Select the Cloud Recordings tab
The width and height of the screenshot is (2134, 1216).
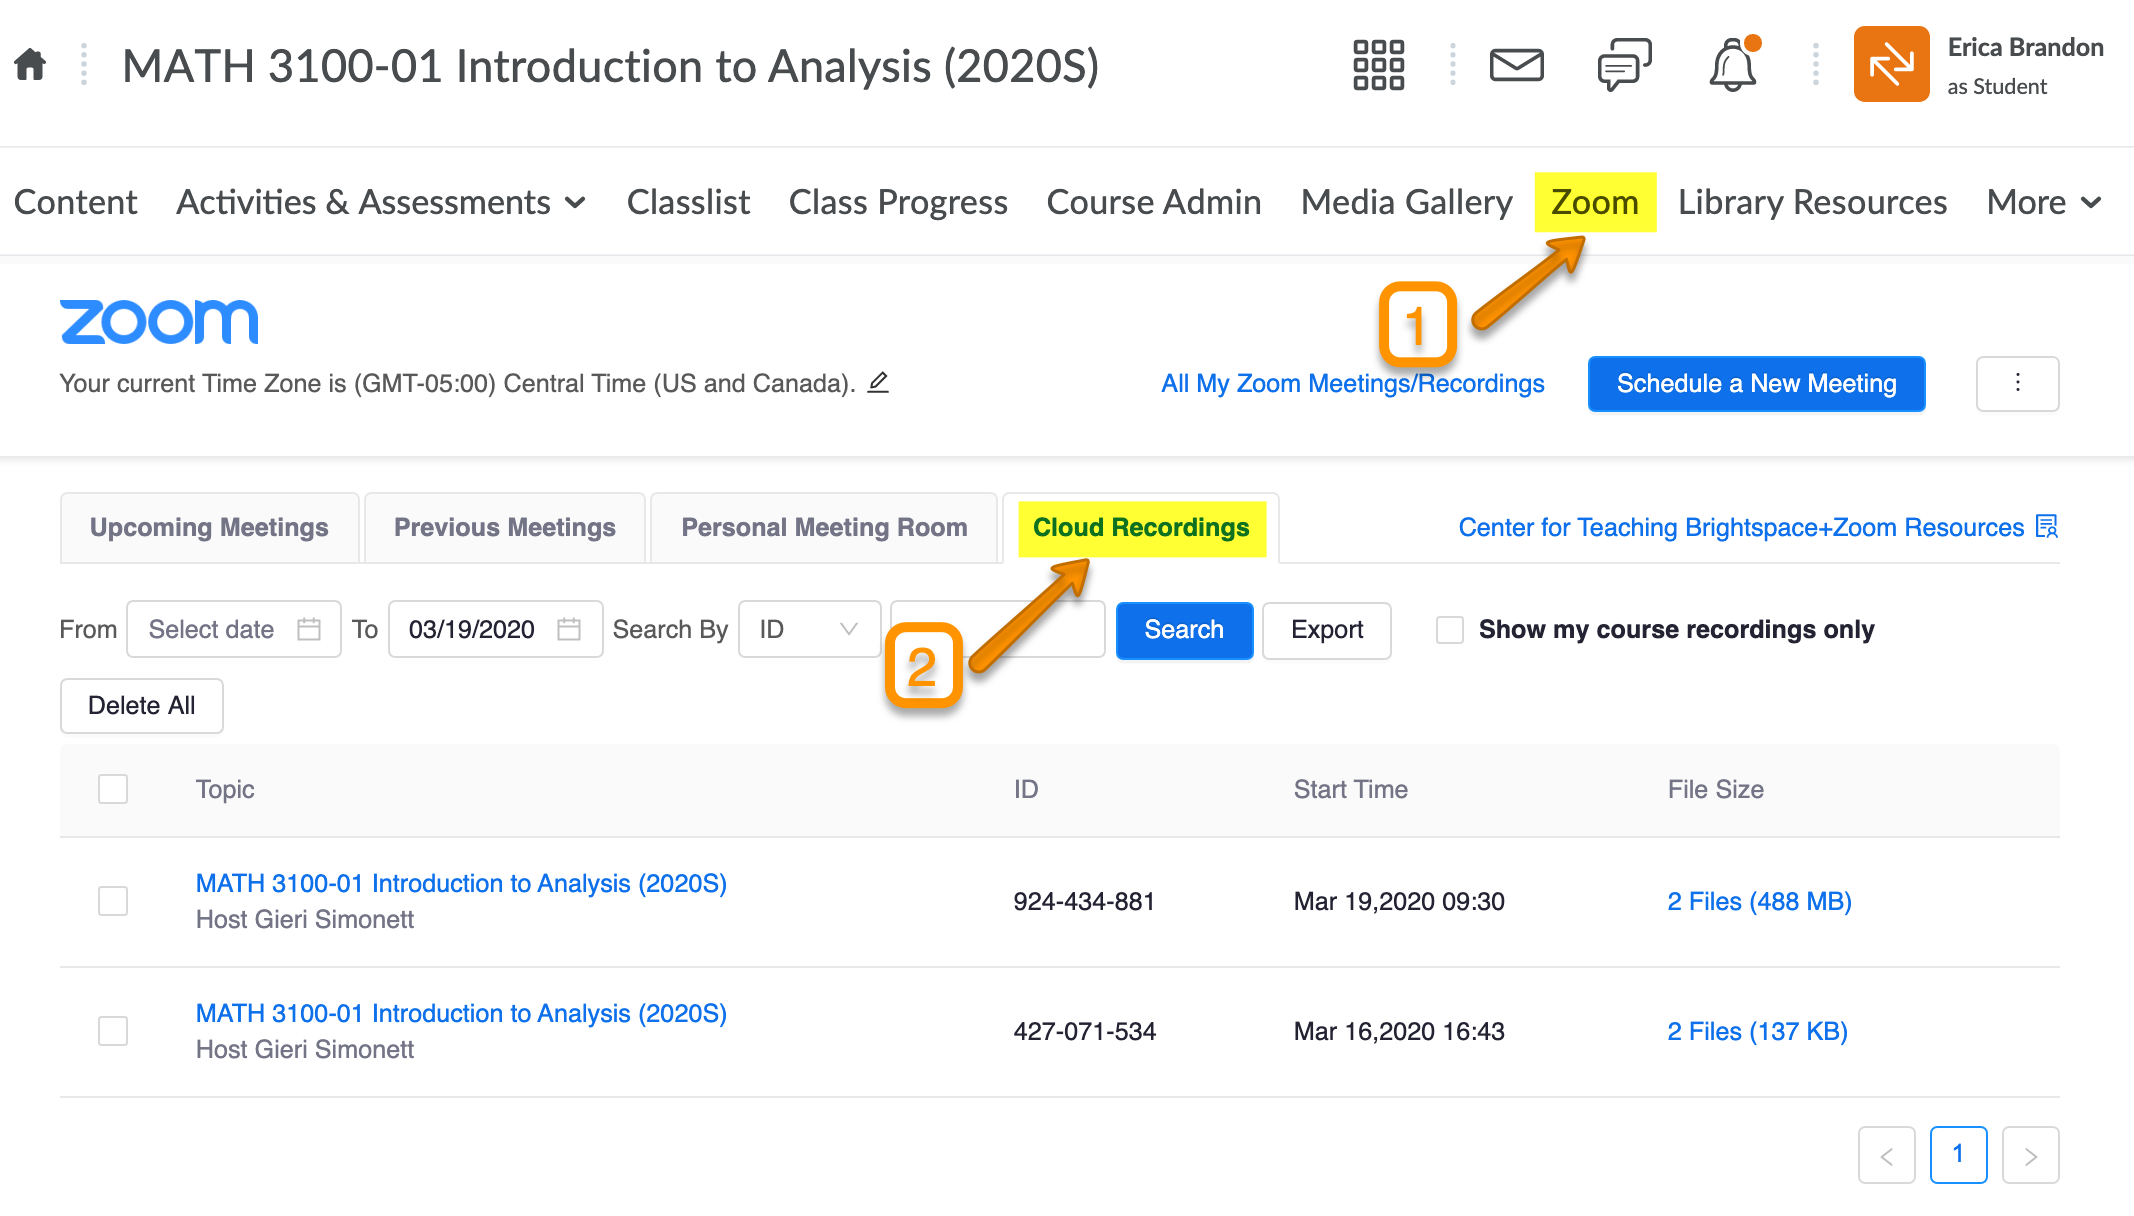(x=1140, y=527)
